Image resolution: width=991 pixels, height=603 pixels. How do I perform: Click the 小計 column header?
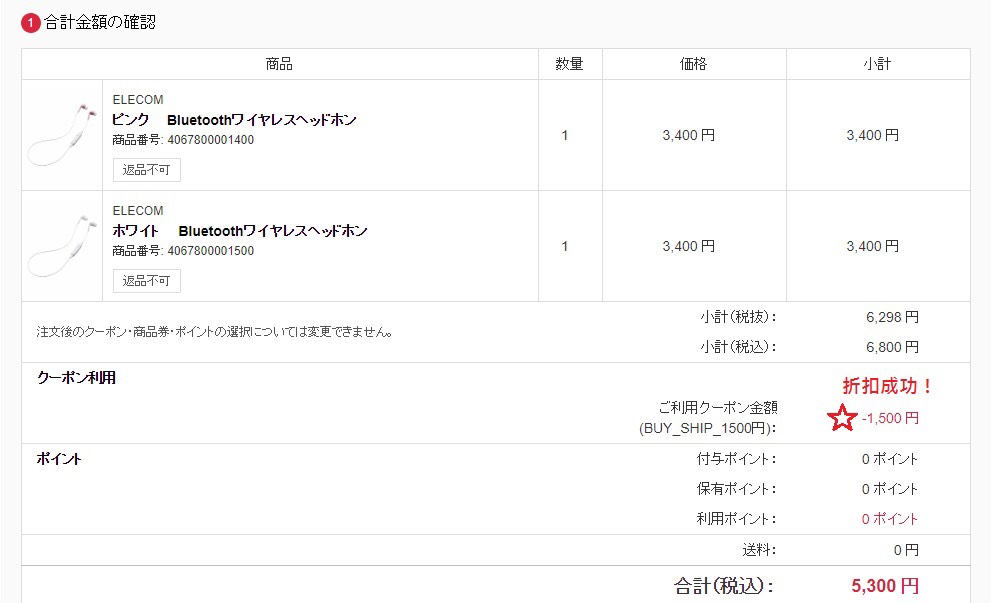coord(877,64)
